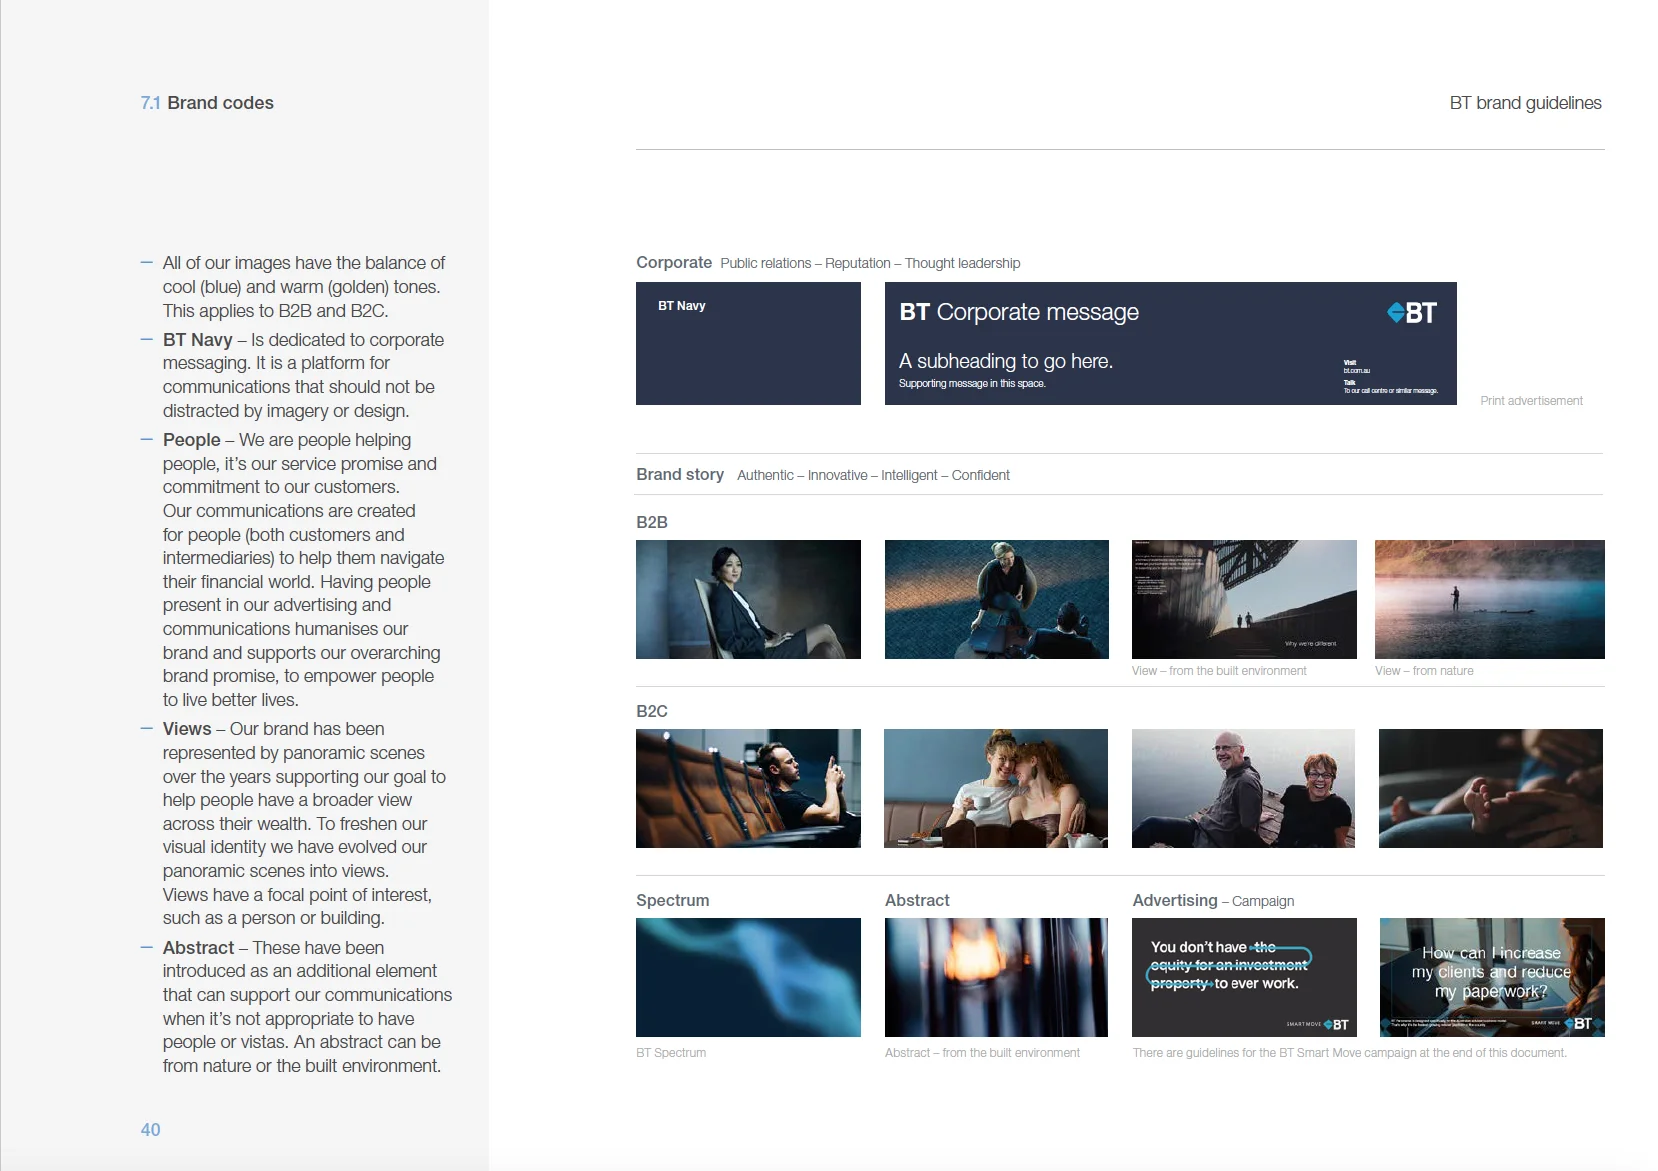Select the BT Navy color swatch
This screenshot has width=1658, height=1171.
(748, 343)
